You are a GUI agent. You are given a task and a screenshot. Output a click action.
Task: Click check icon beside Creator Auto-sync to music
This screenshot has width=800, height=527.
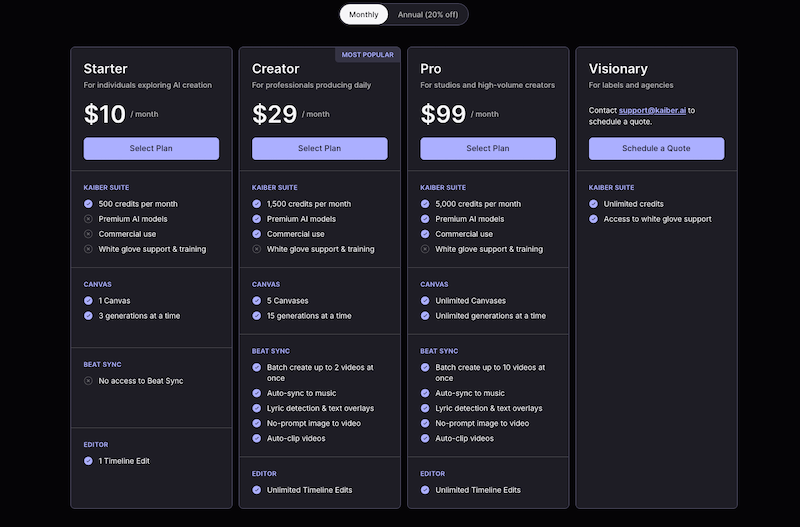pyautogui.click(x=257, y=393)
